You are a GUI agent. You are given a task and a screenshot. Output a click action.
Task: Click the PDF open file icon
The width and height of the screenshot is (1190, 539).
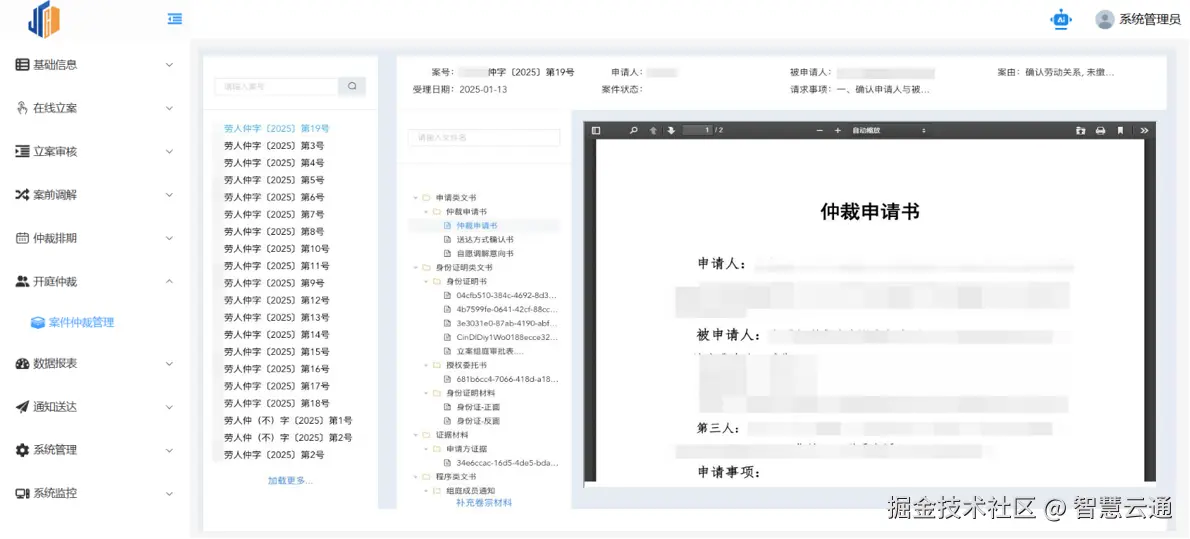click(x=1081, y=131)
